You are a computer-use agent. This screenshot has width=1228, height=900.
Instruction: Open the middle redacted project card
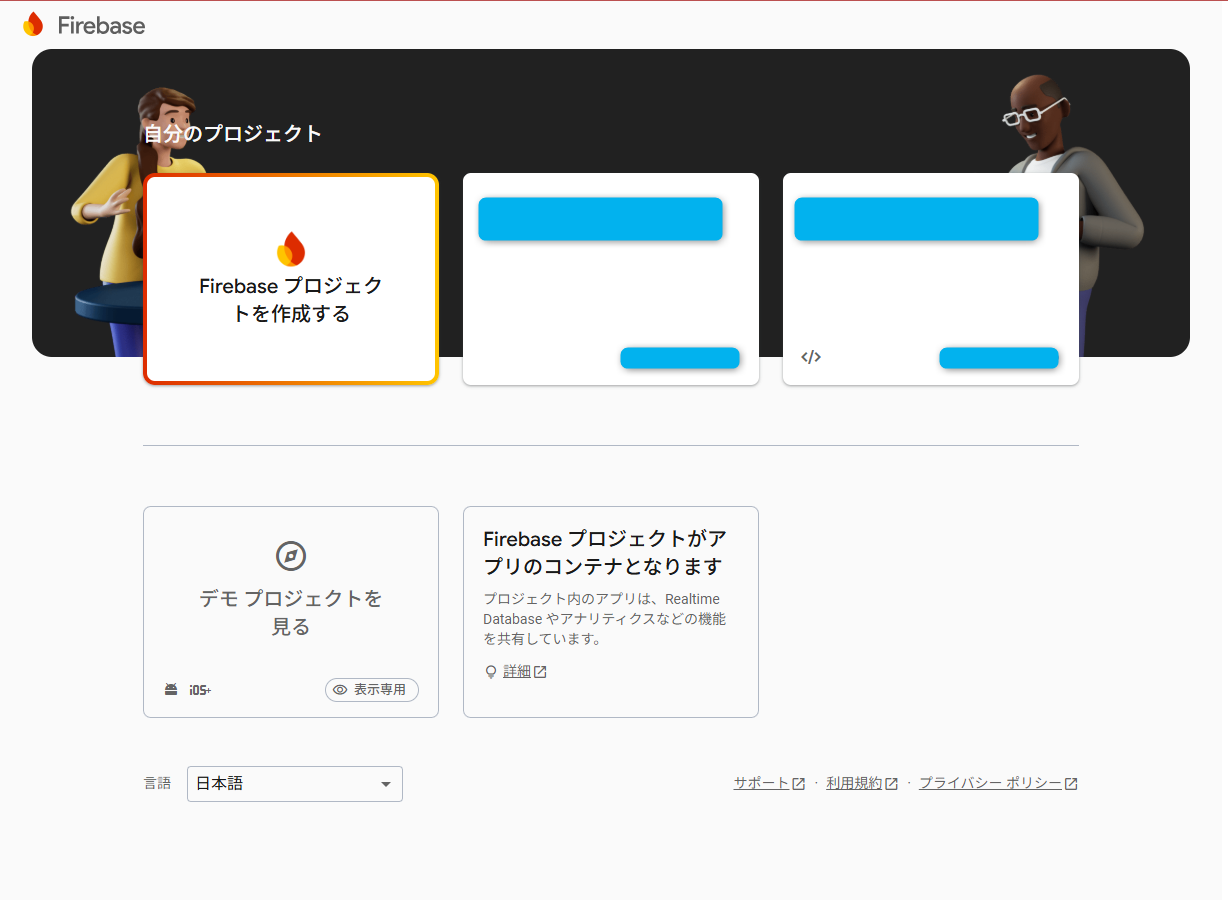coord(611,279)
